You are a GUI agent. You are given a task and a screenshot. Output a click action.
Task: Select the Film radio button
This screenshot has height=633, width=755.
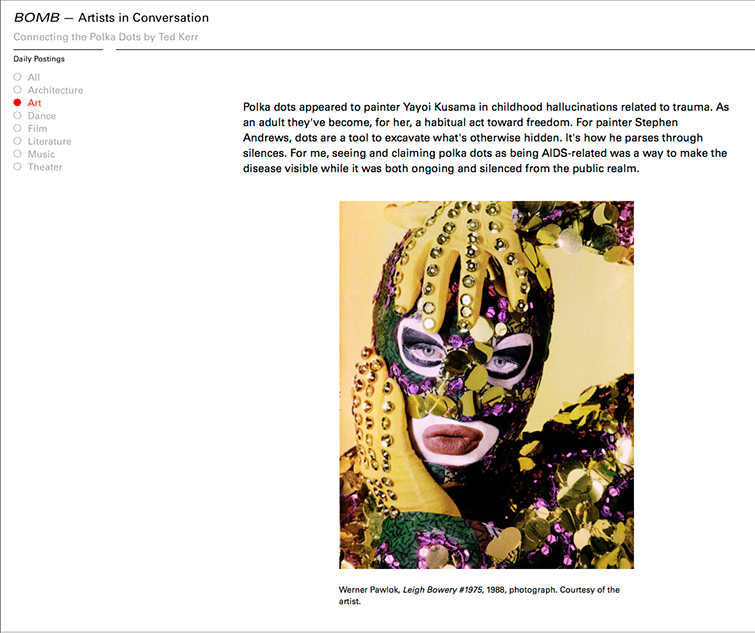click(17, 129)
